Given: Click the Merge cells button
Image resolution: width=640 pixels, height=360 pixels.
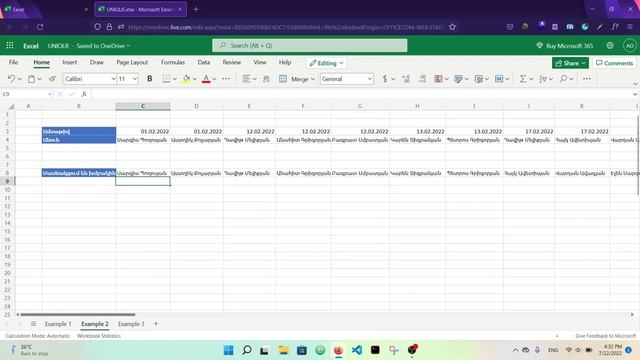Looking at the screenshot, I should [x=294, y=79].
